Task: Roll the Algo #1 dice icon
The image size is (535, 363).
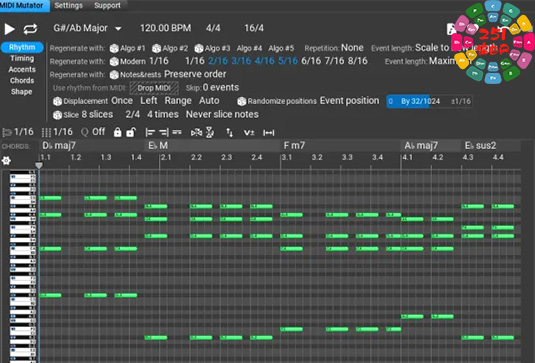Action: click(114, 48)
